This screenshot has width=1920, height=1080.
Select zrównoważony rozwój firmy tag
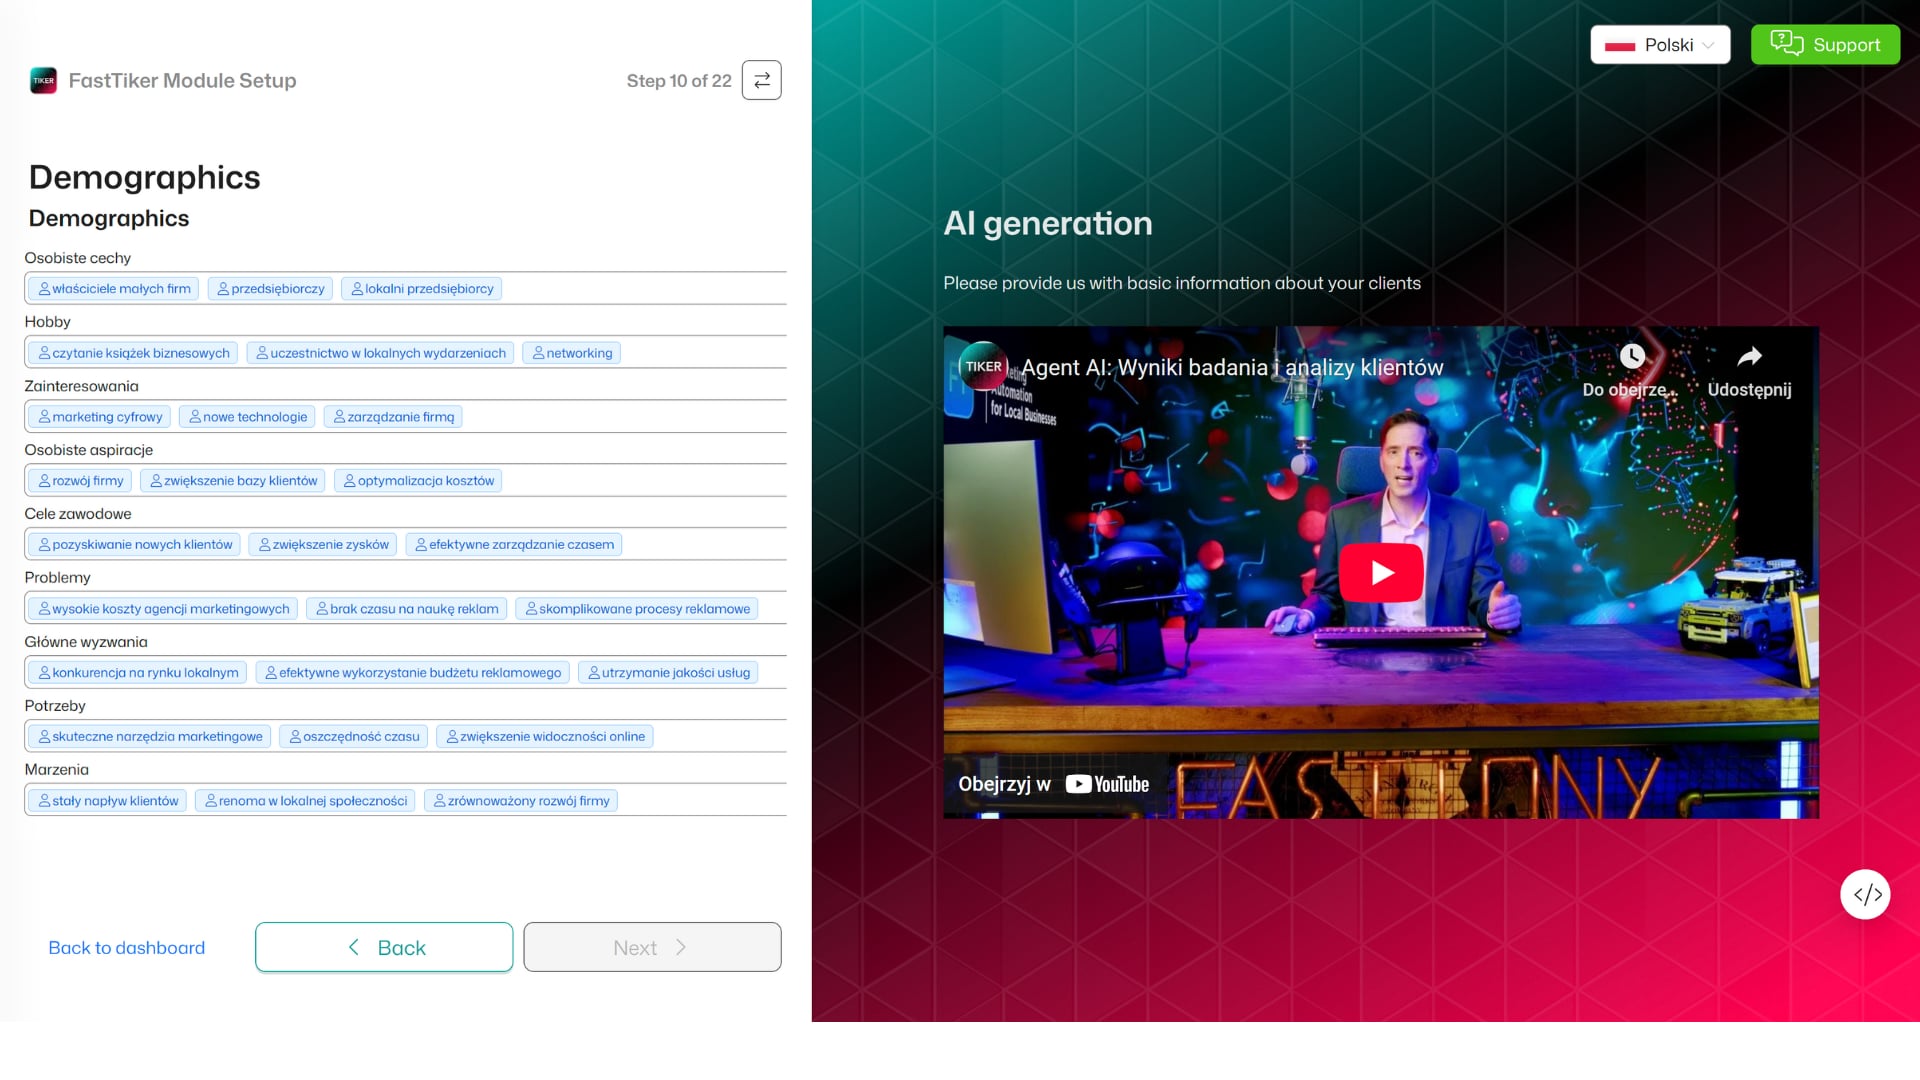pos(521,801)
